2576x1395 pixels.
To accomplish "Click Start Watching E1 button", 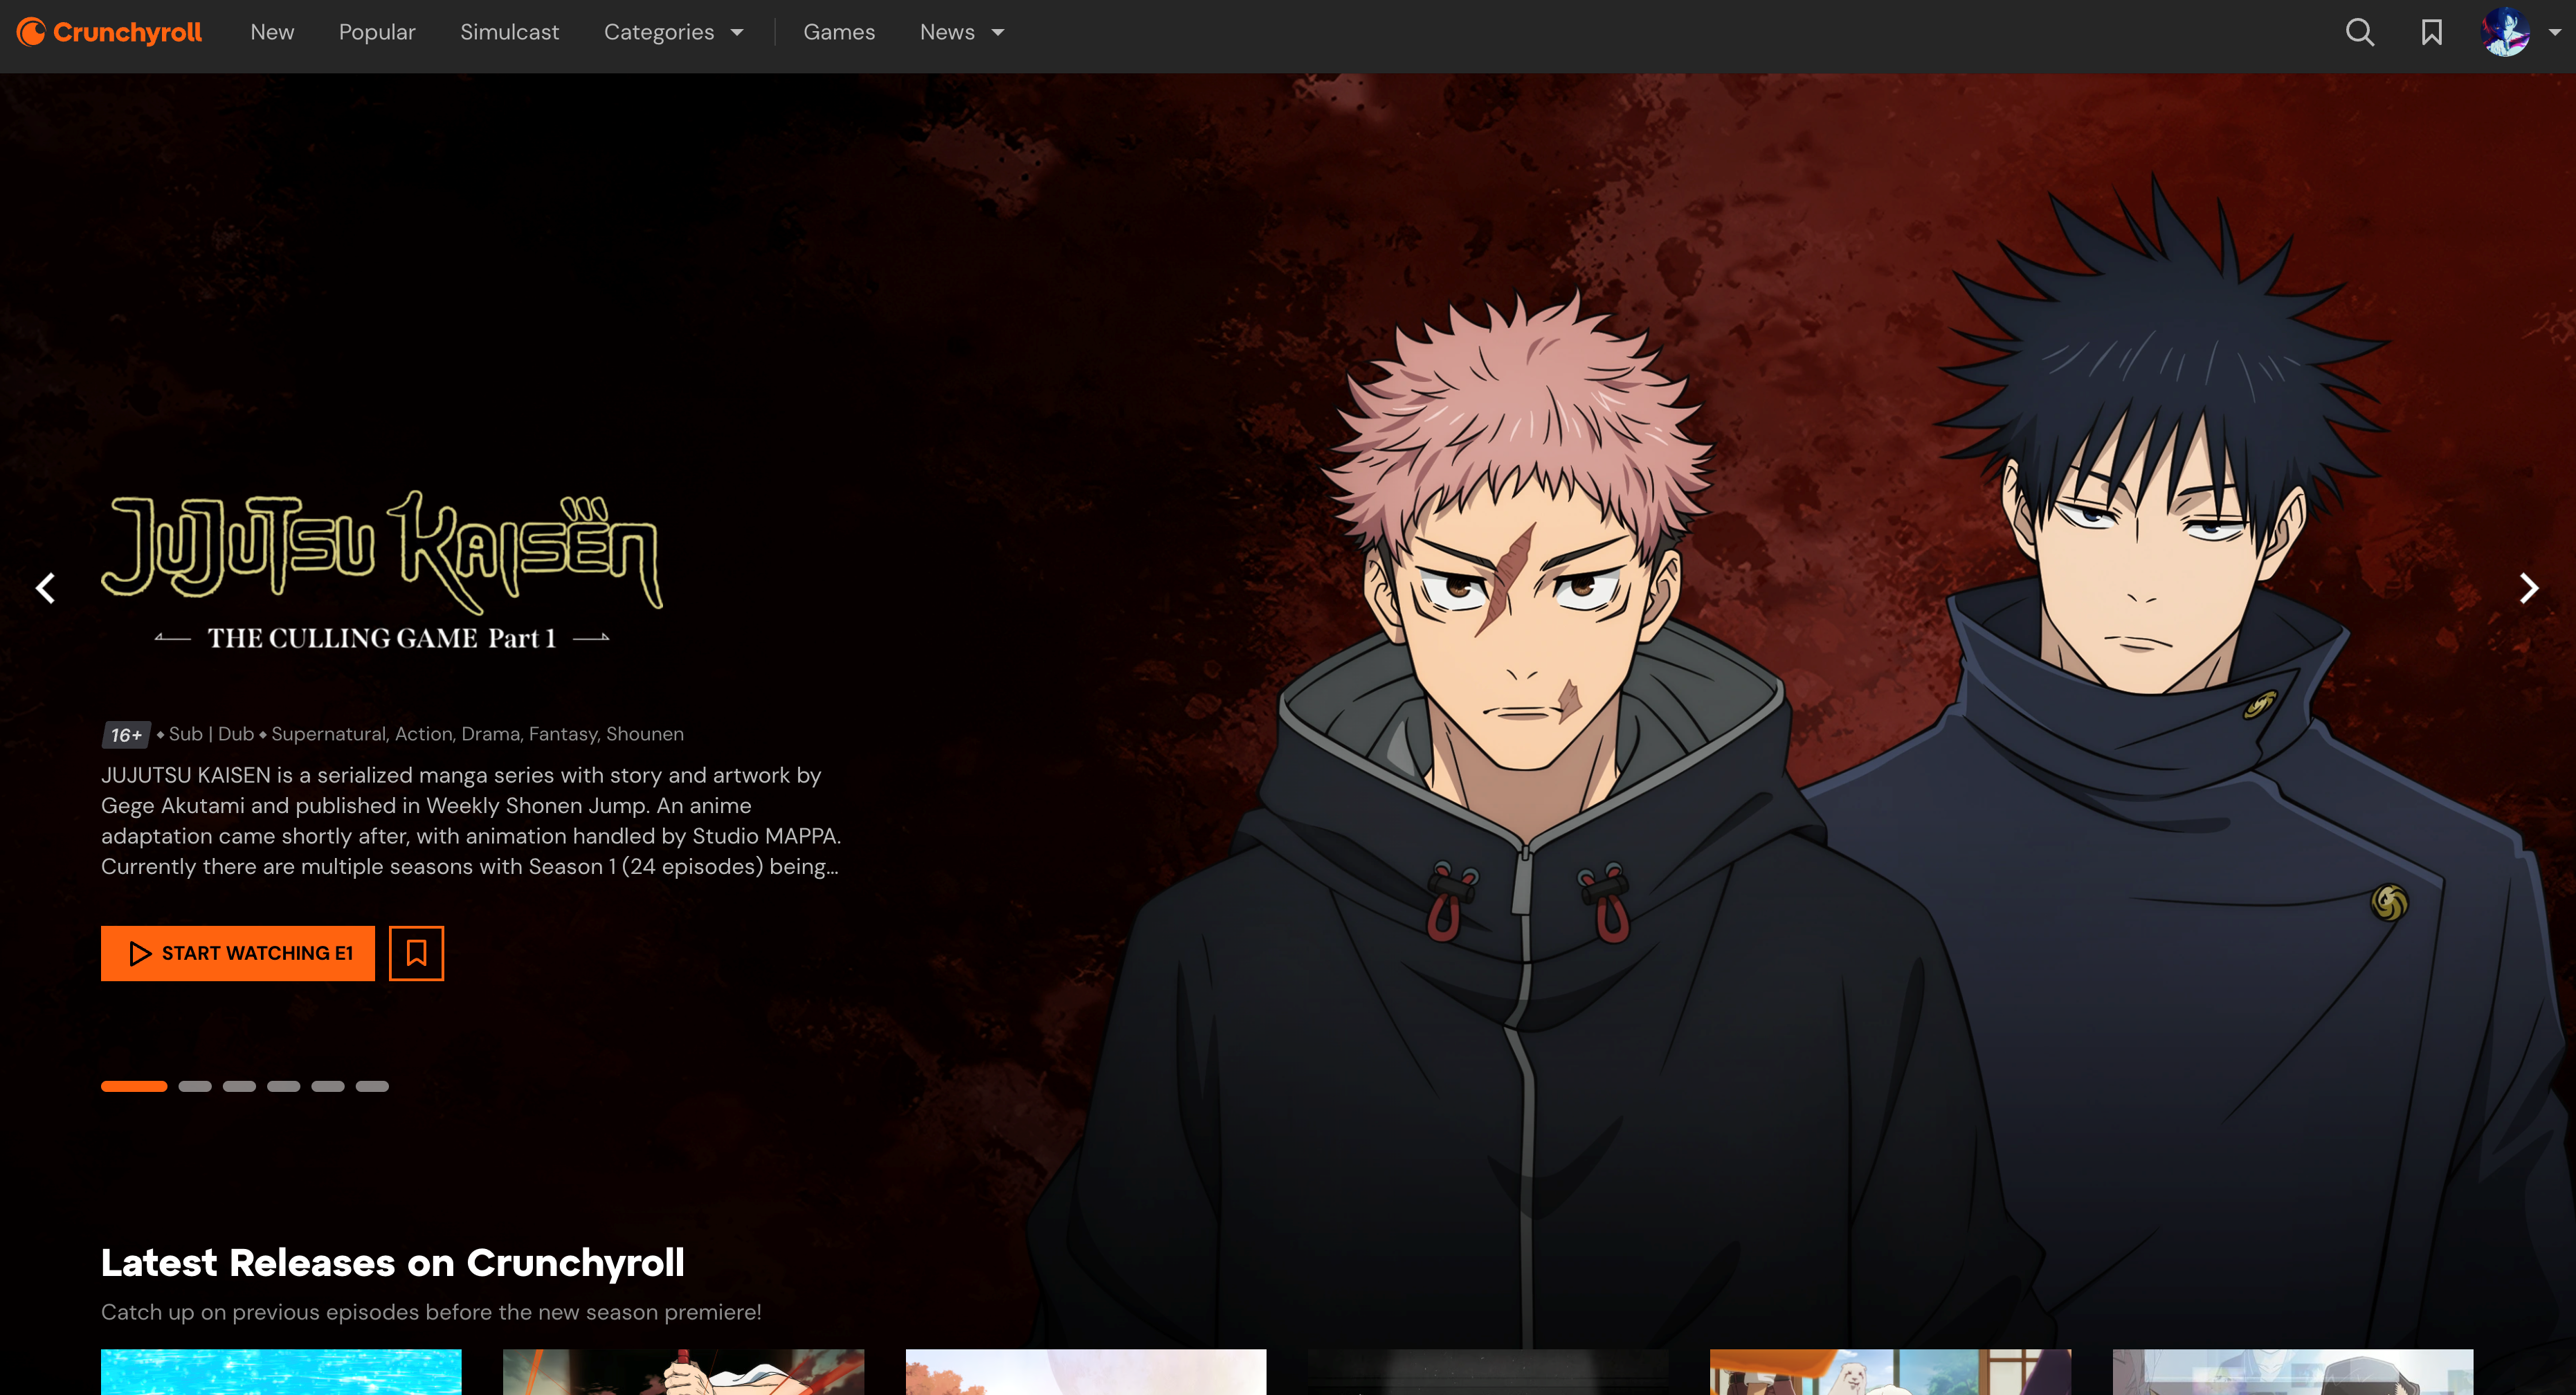I will click(x=238, y=953).
